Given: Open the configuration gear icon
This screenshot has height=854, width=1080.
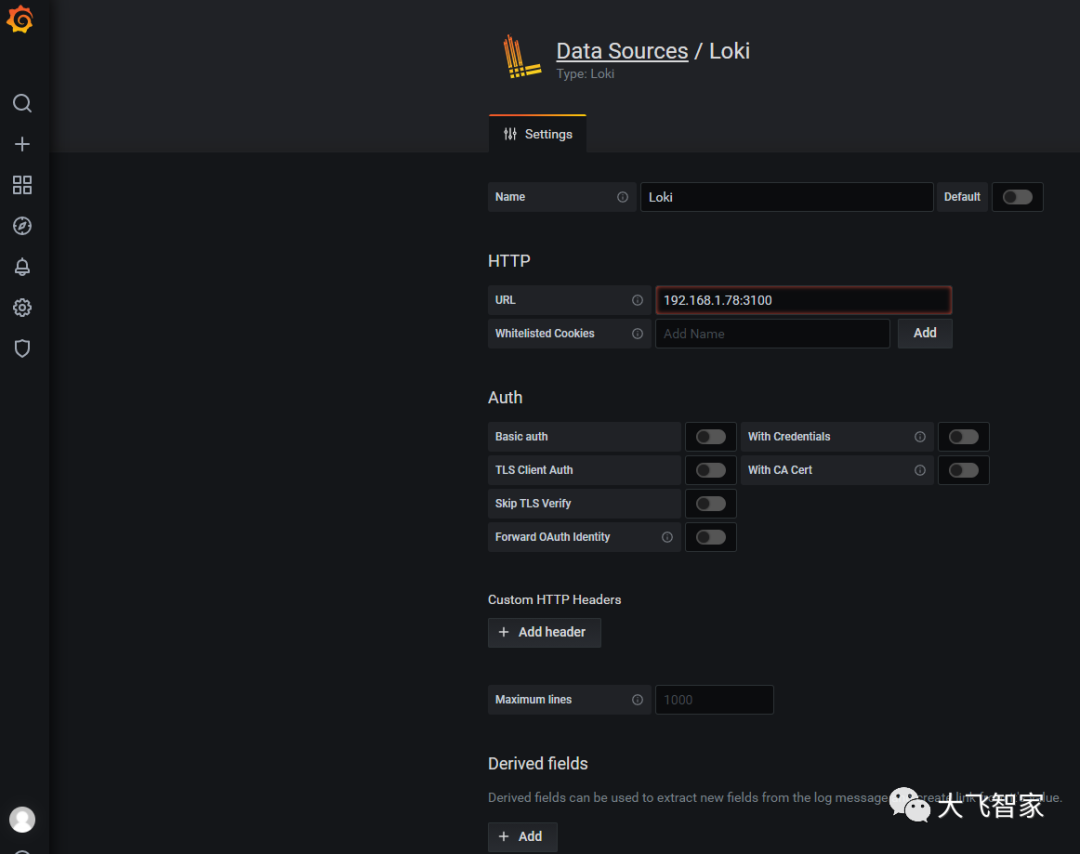Looking at the screenshot, I should tap(22, 307).
